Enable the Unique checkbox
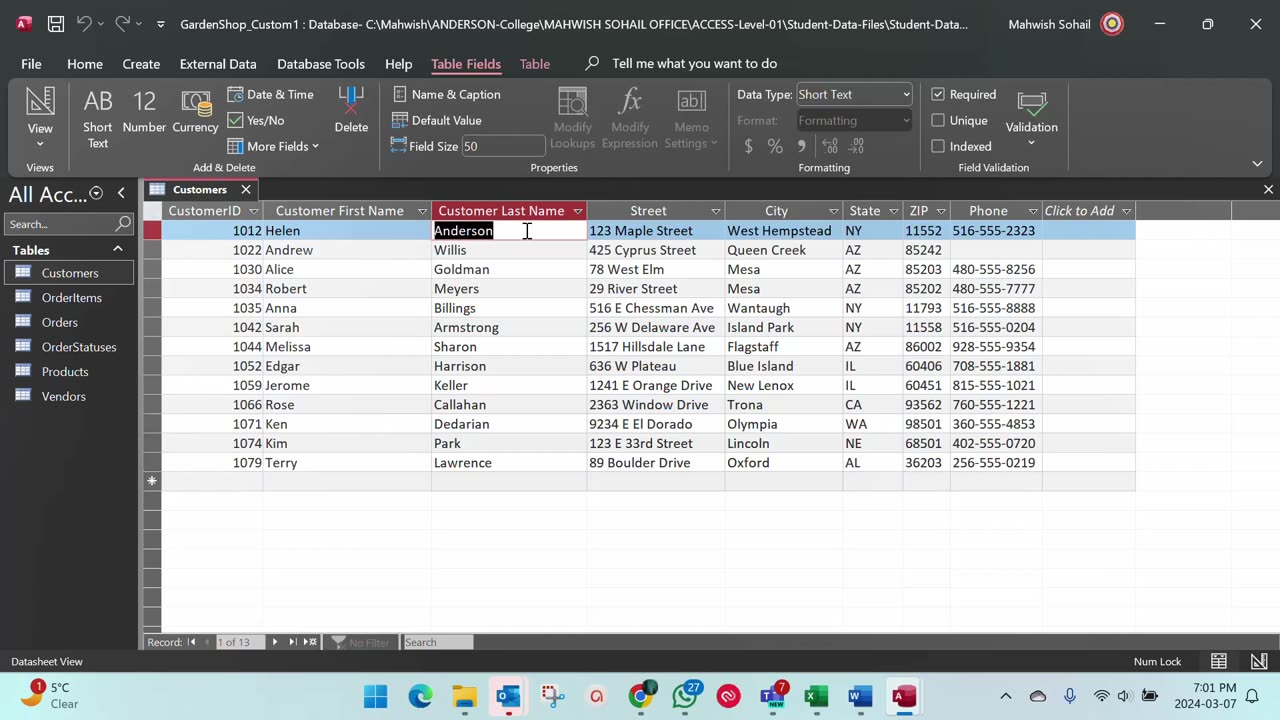The height and width of the screenshot is (720, 1280). (938, 120)
